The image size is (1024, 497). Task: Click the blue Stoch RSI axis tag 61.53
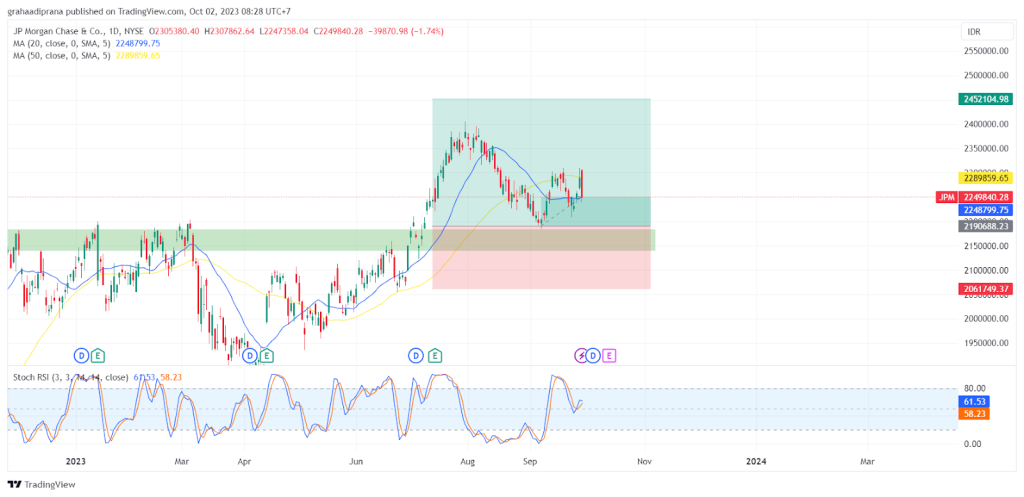(974, 401)
